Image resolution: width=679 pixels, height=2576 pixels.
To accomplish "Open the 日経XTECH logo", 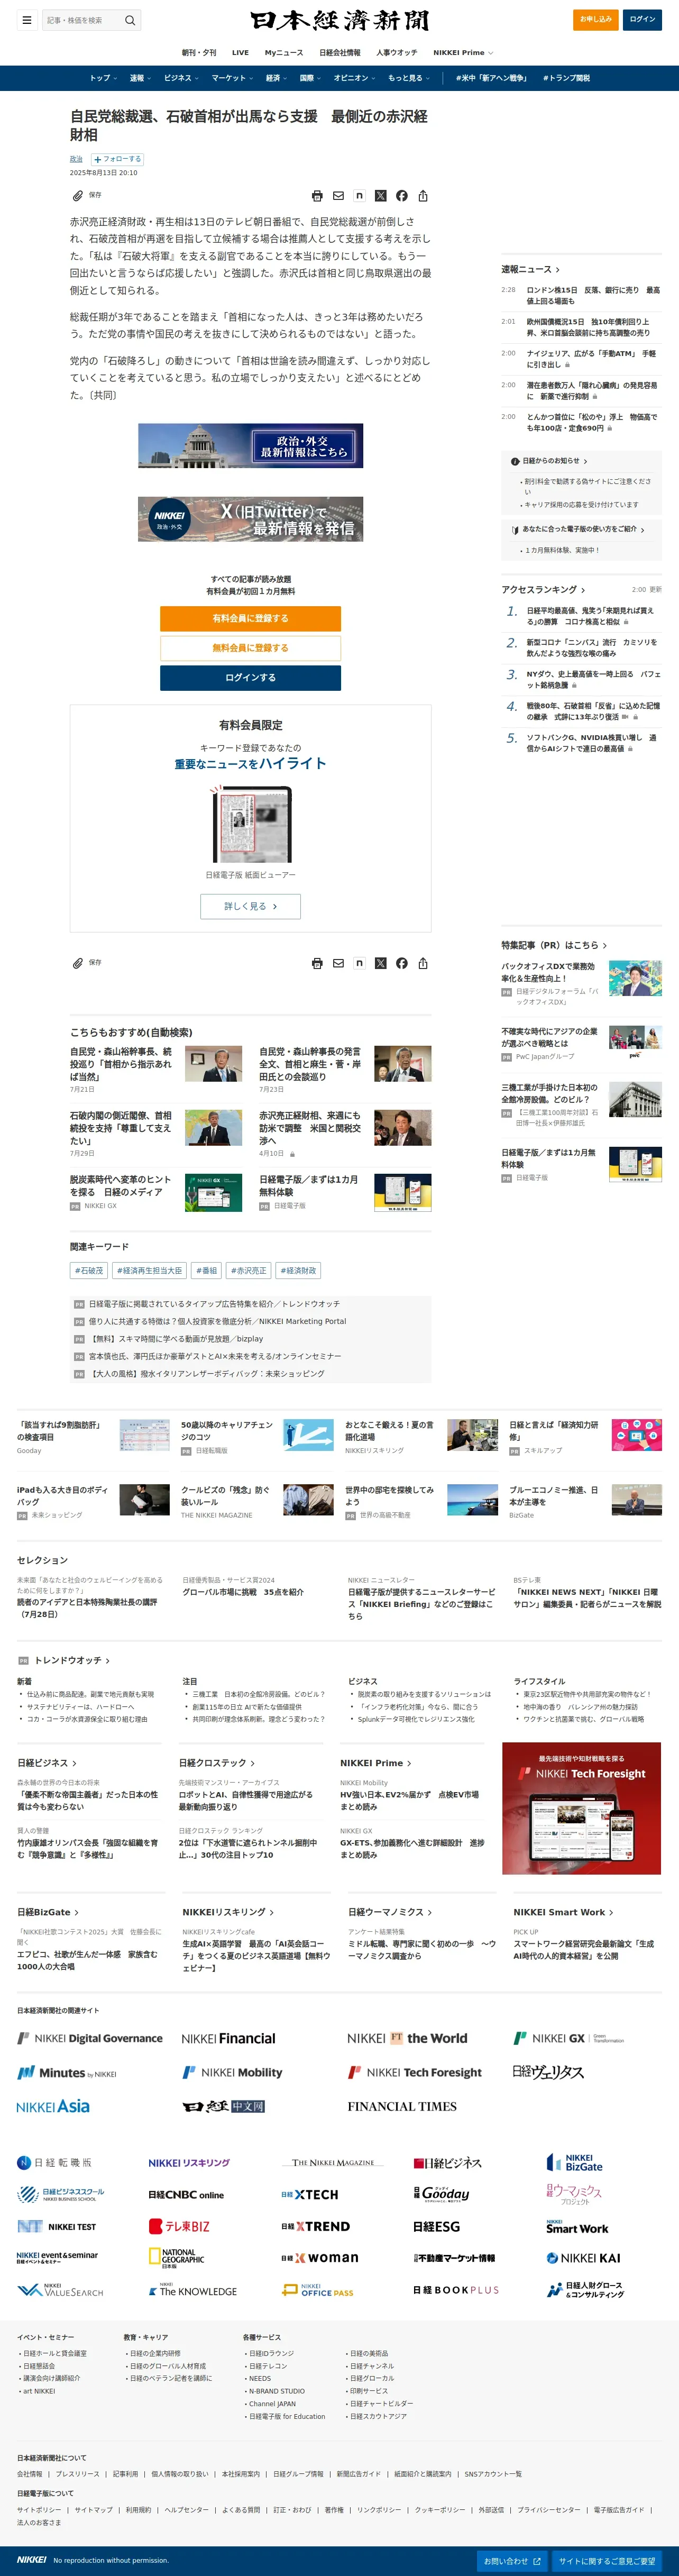I will 310,2195.
